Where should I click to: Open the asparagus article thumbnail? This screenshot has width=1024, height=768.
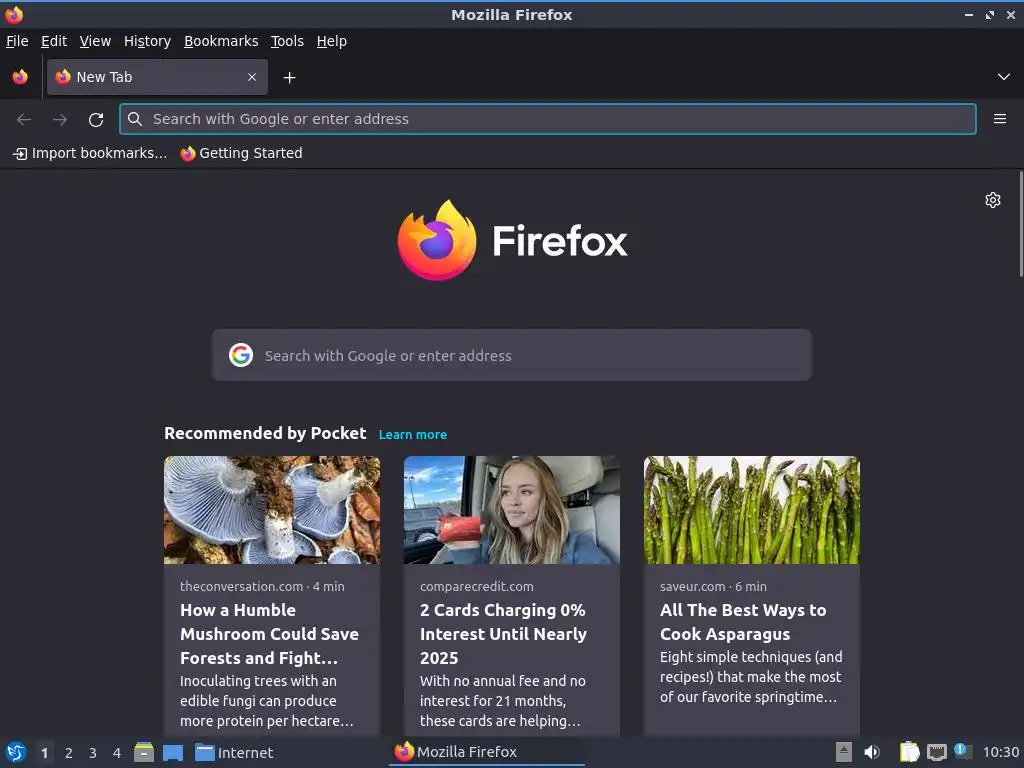tap(752, 510)
